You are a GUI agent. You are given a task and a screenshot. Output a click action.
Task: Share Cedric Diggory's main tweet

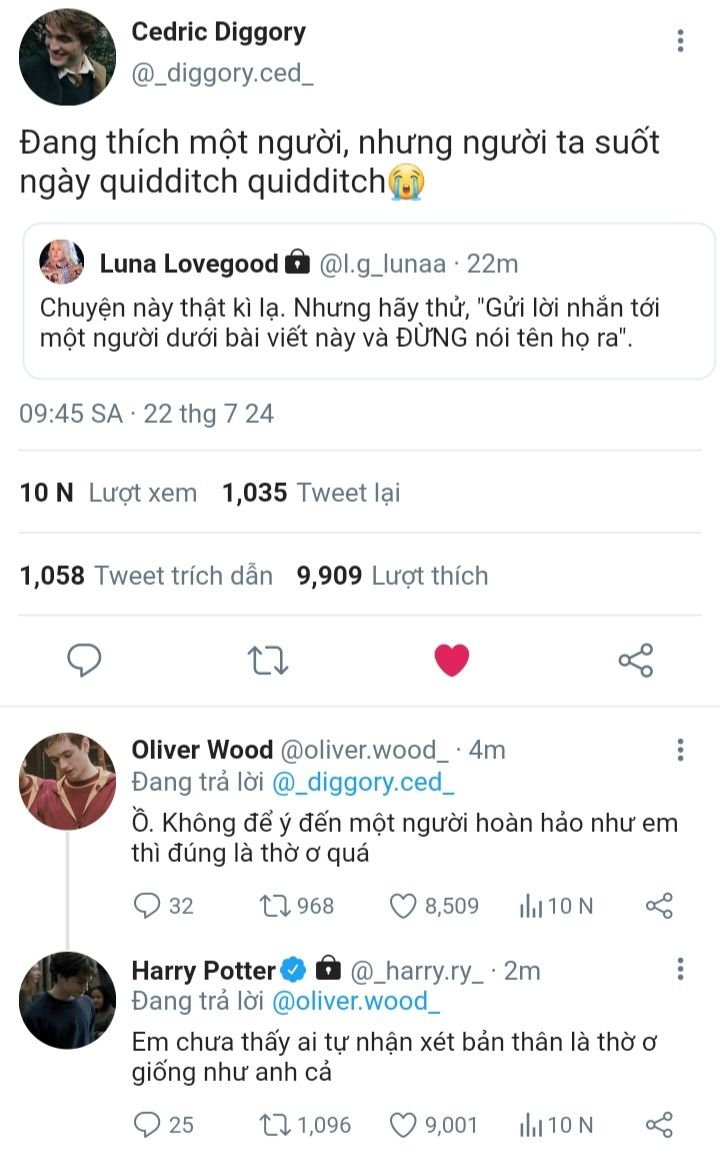tap(636, 660)
